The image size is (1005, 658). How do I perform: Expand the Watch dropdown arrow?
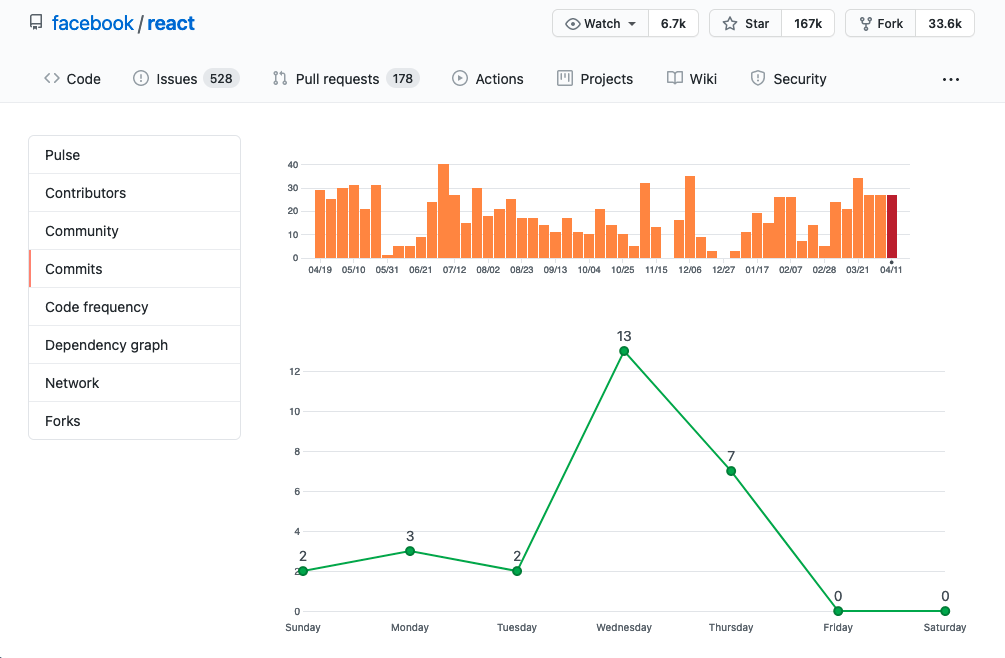632,24
